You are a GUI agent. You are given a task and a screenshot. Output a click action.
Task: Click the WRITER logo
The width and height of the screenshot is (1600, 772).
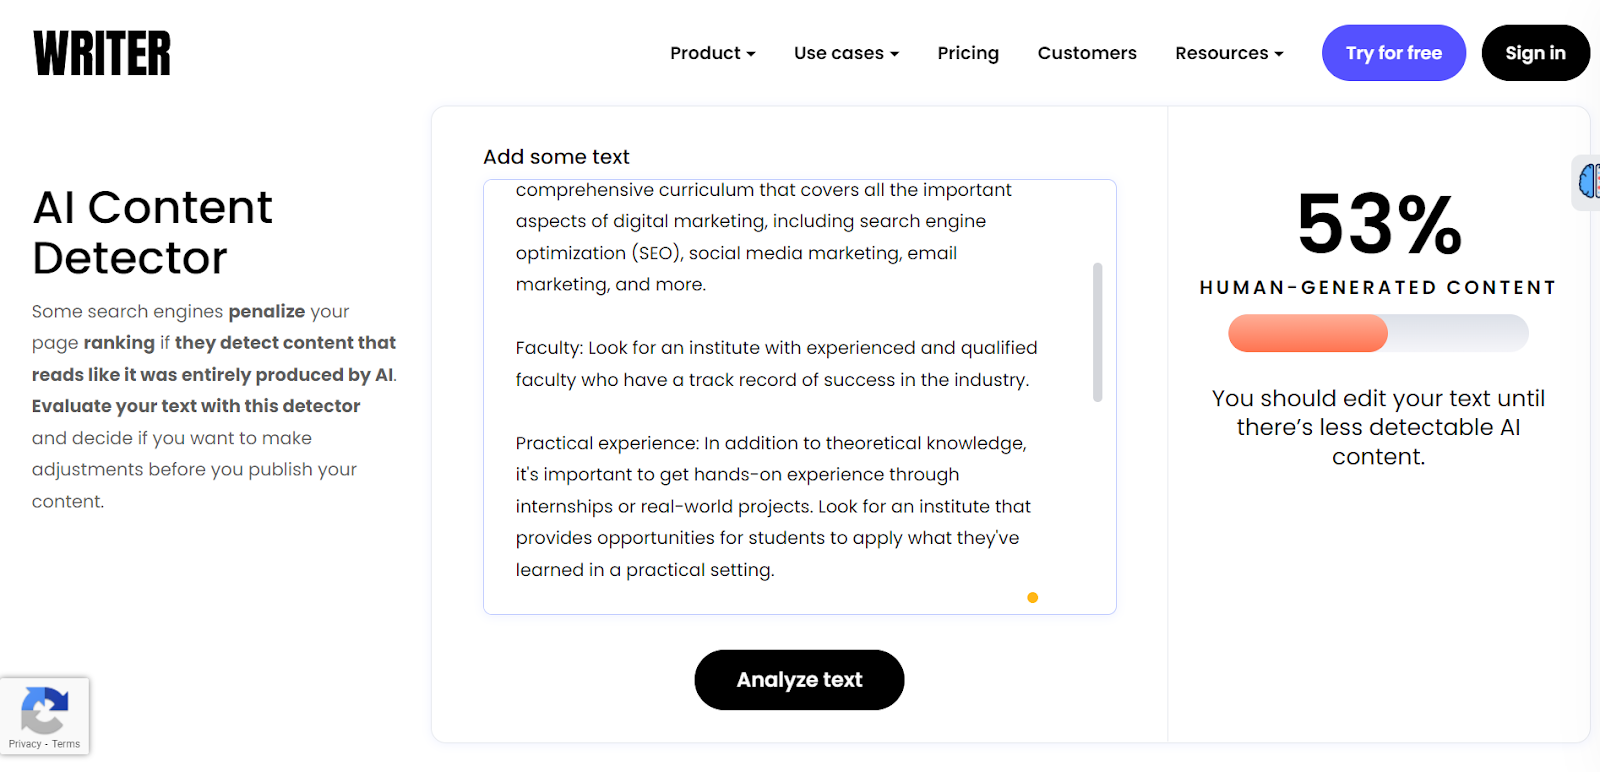102,54
